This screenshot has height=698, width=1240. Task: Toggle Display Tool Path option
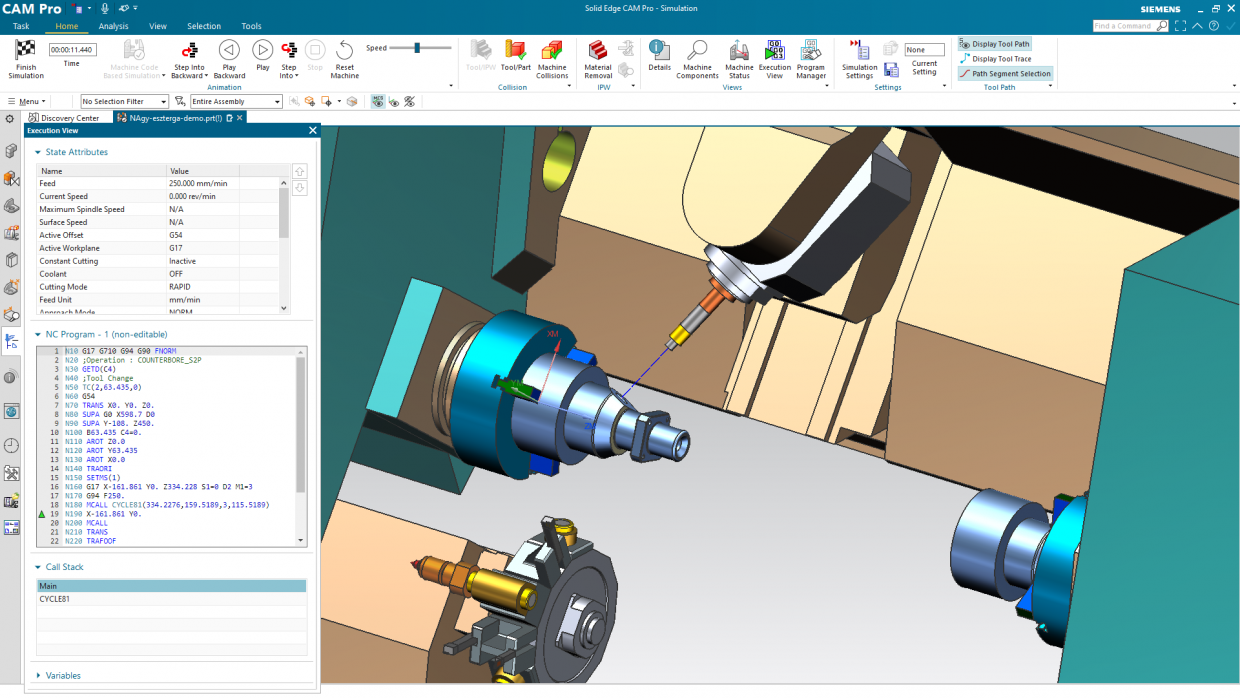[x=1000, y=44]
